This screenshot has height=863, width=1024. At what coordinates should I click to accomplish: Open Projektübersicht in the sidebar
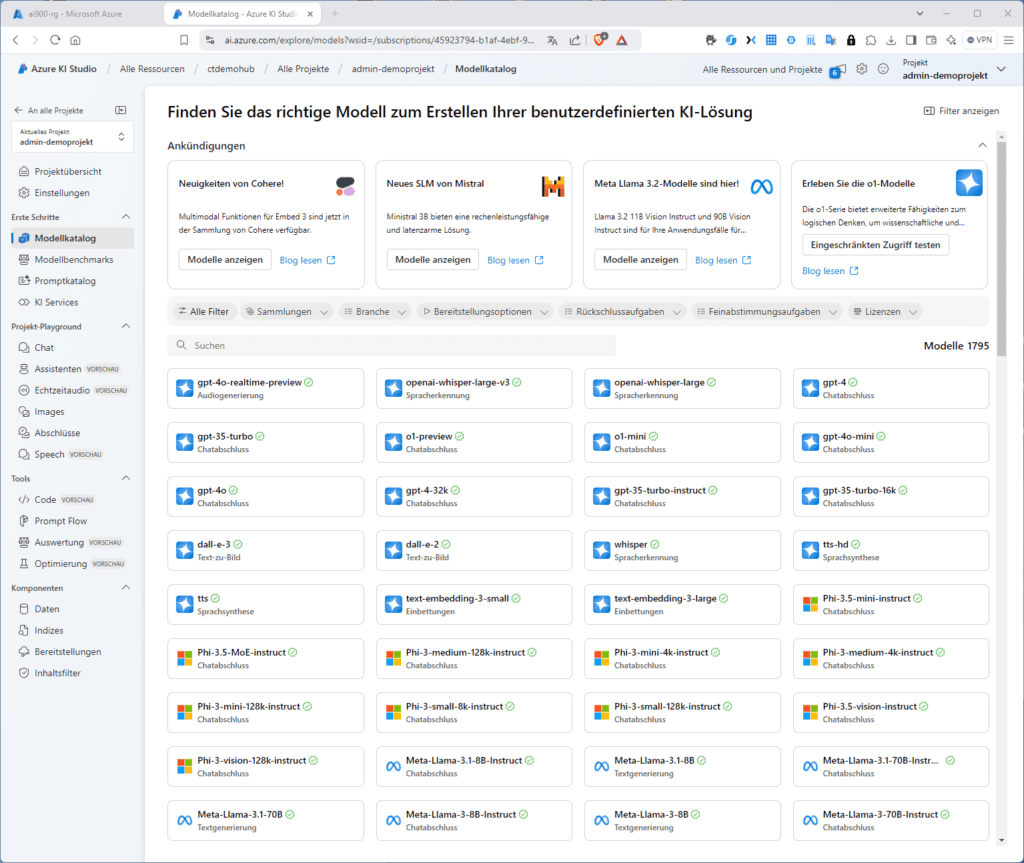tap(68, 171)
